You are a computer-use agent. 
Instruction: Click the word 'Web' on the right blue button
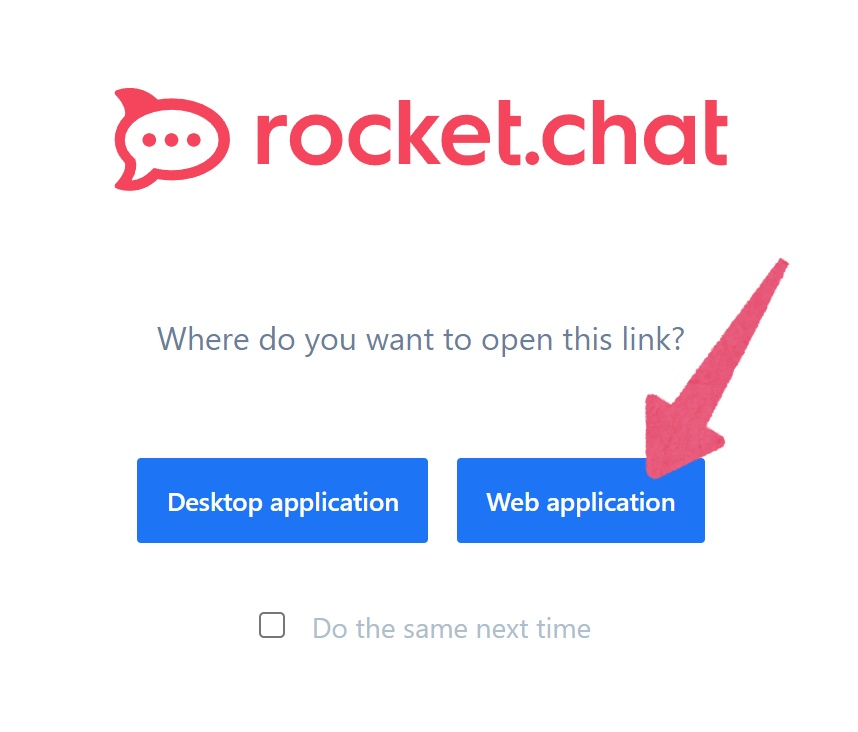[x=513, y=502]
